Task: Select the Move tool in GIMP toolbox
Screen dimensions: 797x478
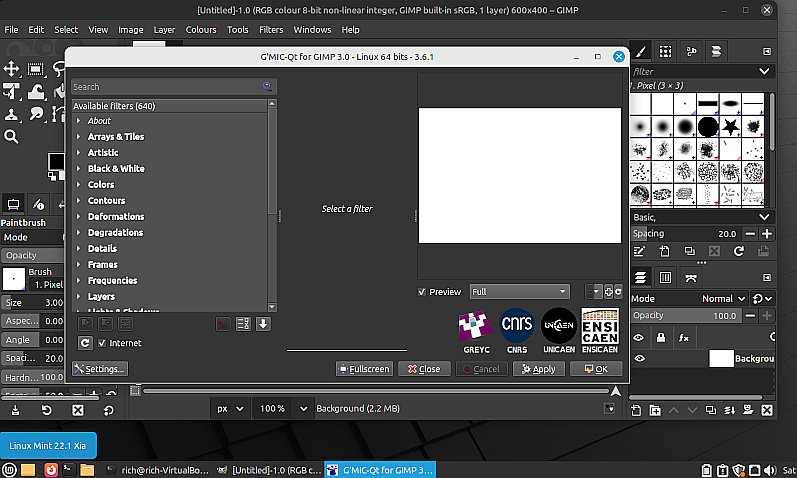Action: [x=11, y=69]
